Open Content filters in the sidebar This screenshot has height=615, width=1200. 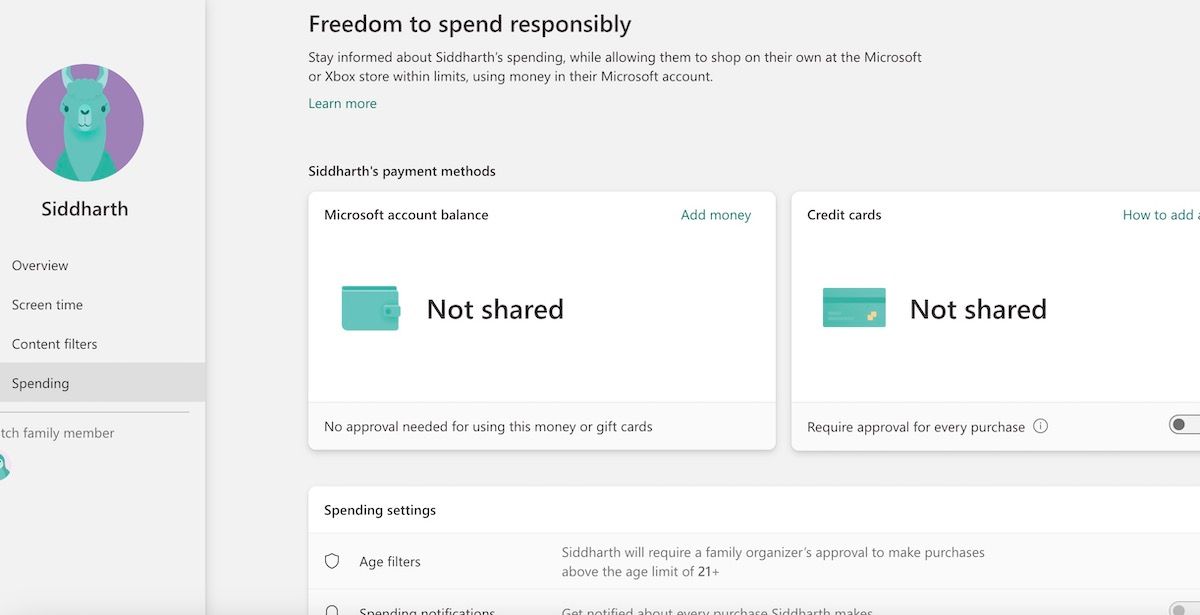(54, 344)
